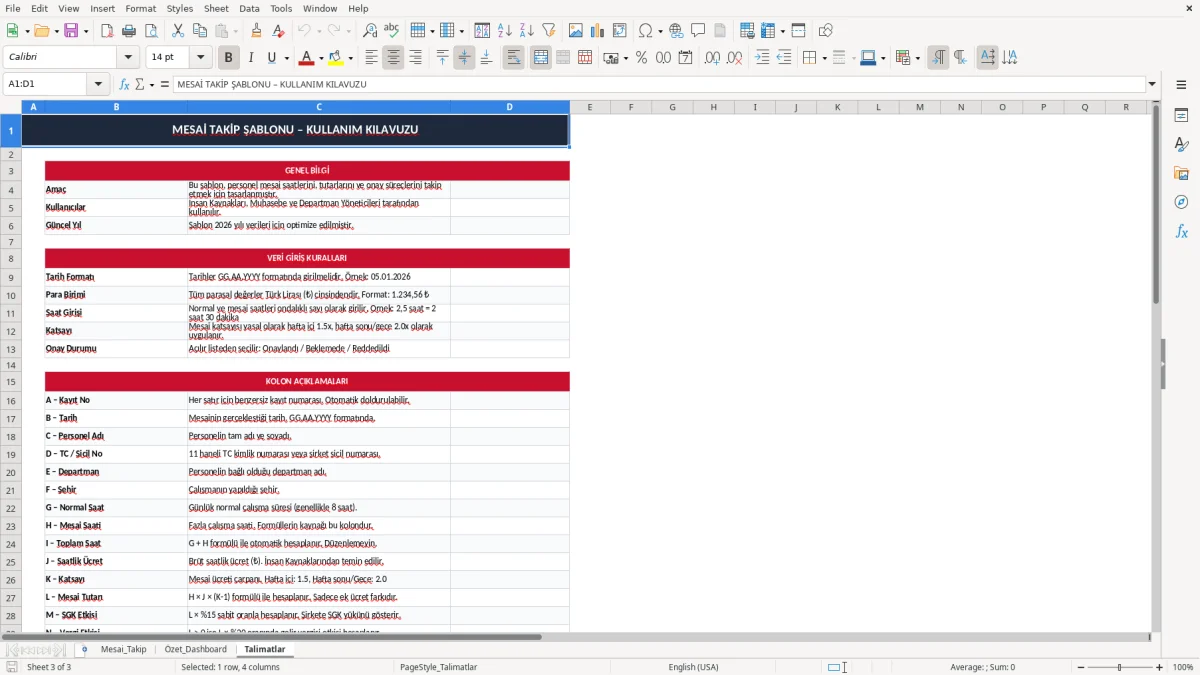Insert Comment speech bubble icon
Viewport: 1200px width, 675px height.
pyautogui.click(x=698, y=31)
